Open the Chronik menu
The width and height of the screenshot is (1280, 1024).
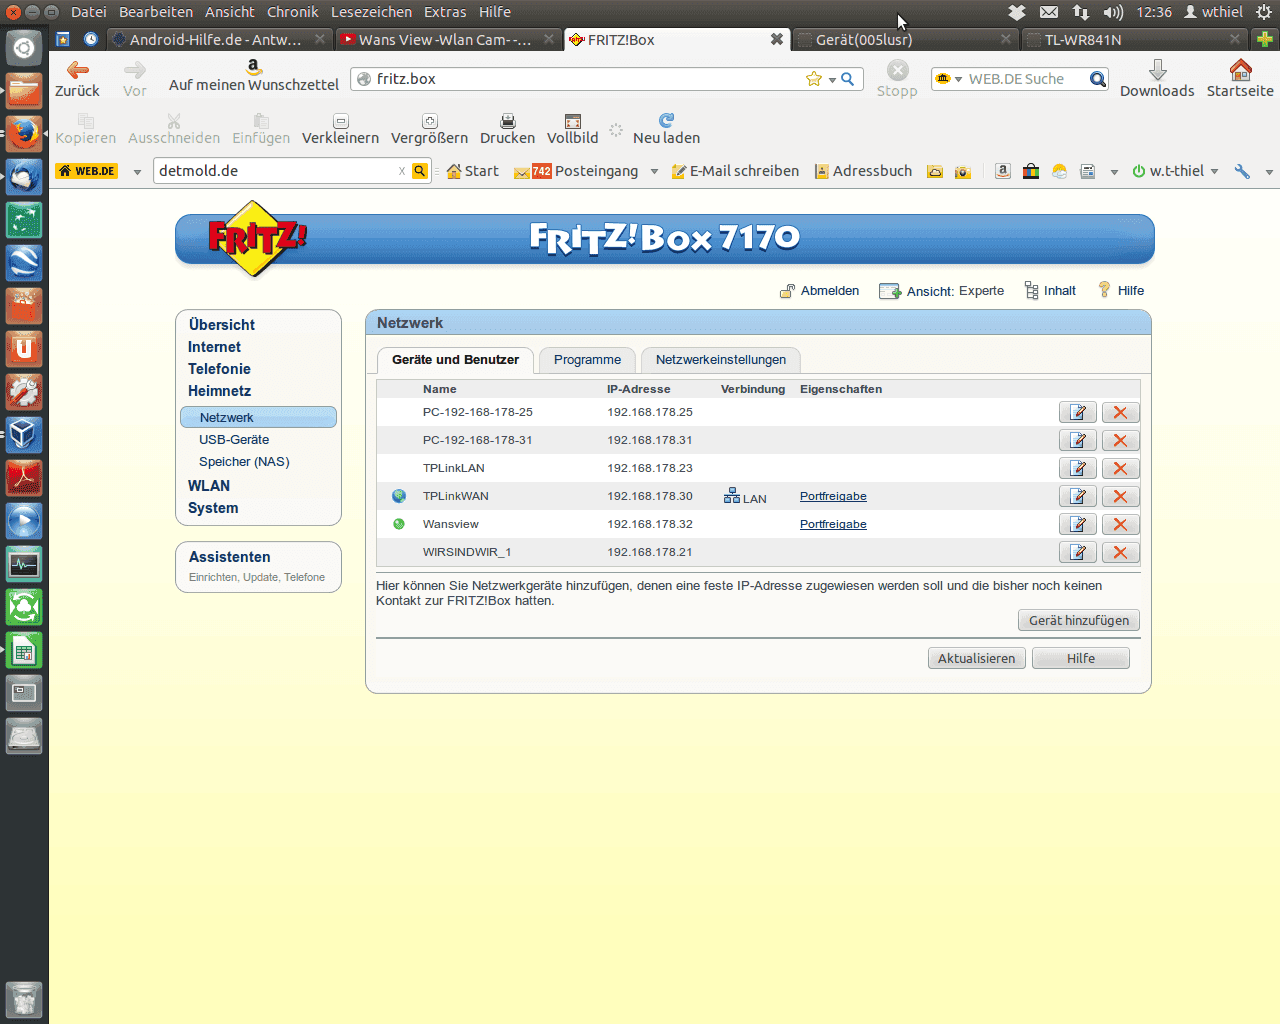[x=292, y=12]
